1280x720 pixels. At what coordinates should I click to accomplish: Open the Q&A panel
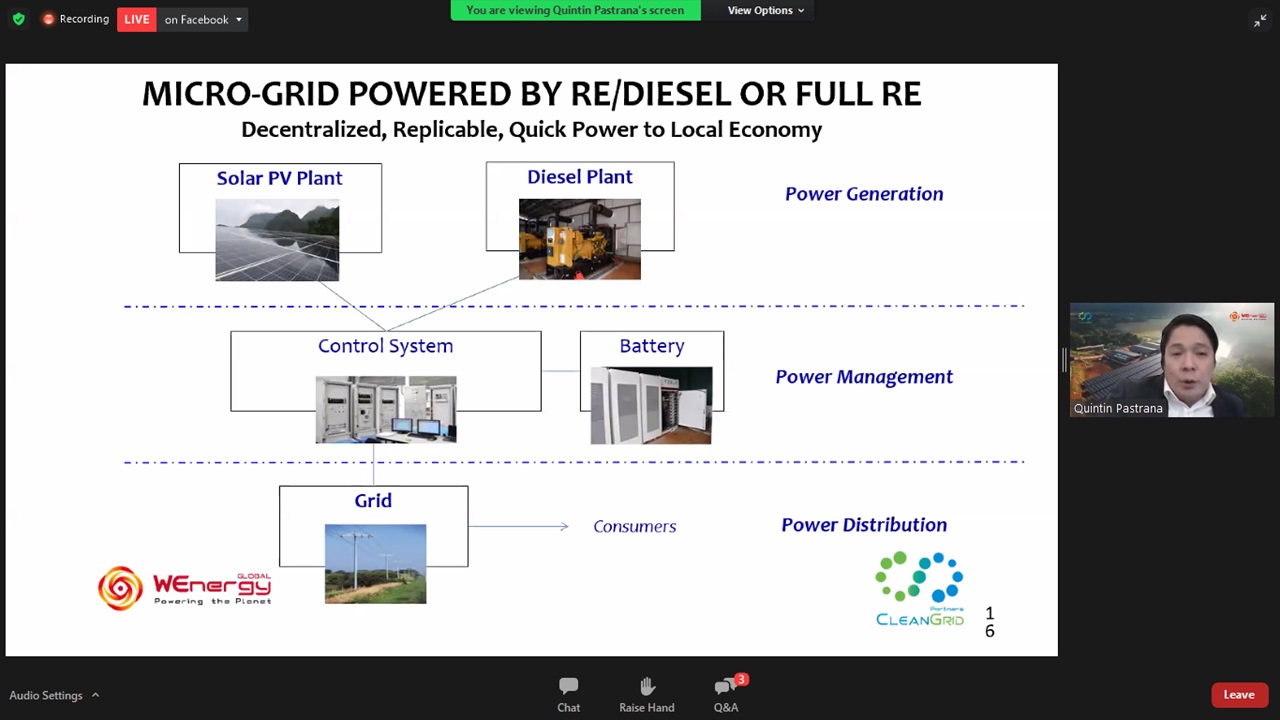click(726, 694)
